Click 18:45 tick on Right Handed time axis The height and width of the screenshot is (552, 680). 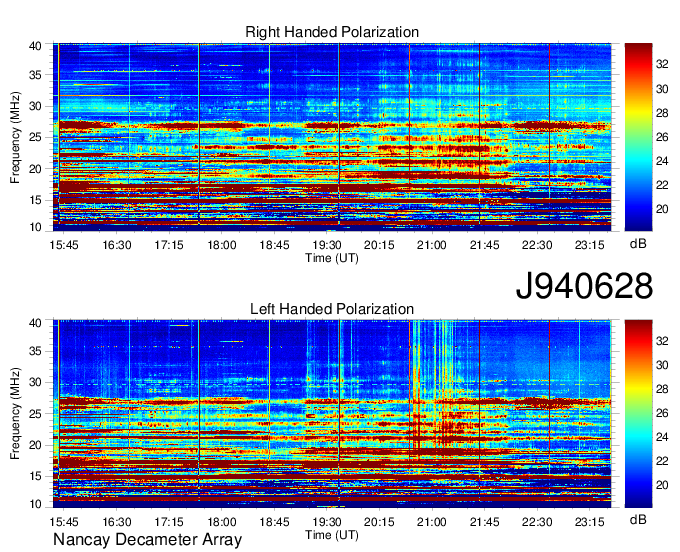click(274, 245)
